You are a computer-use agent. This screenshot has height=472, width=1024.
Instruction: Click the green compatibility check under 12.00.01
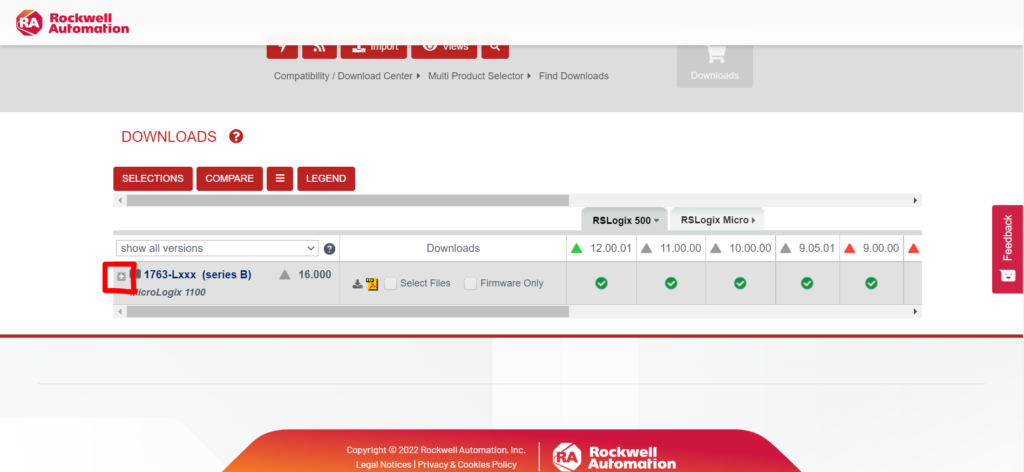click(601, 283)
